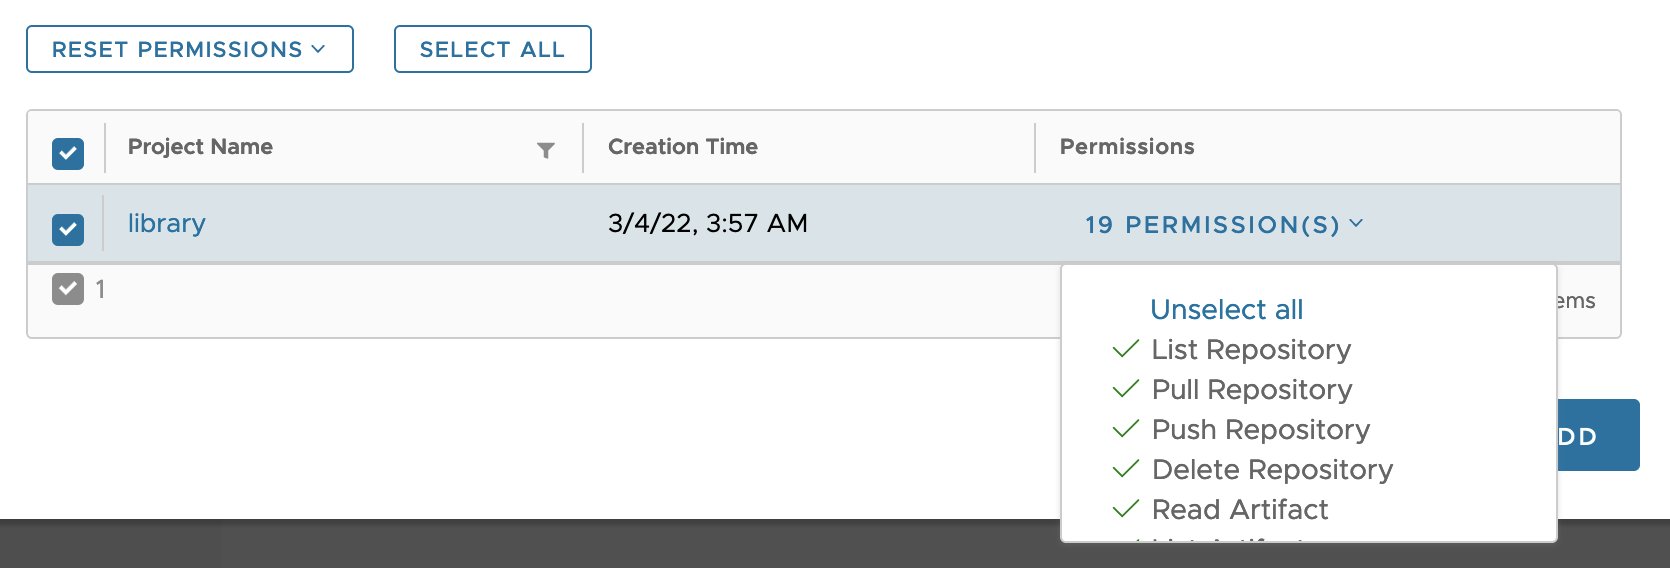This screenshot has height=568, width=1670.
Task: Click the filter icon in Project Name column
Action: pos(546,150)
